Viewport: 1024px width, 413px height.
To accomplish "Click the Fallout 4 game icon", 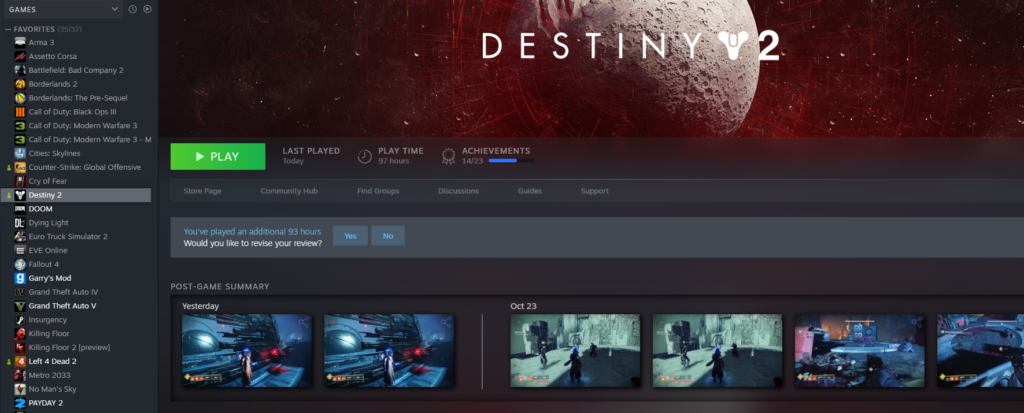I will [20, 264].
